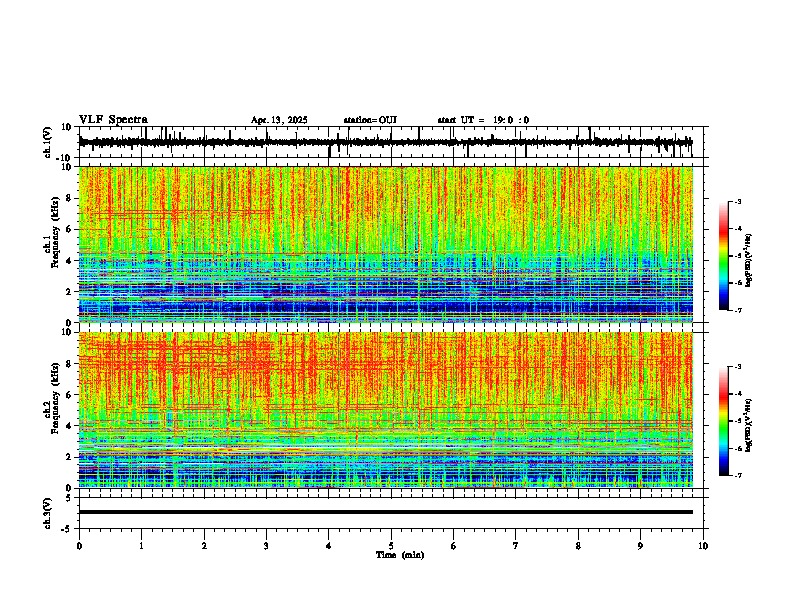Click the "start UT = 19:0 :0" text
The height and width of the screenshot is (612, 792).
pyautogui.click(x=483, y=120)
